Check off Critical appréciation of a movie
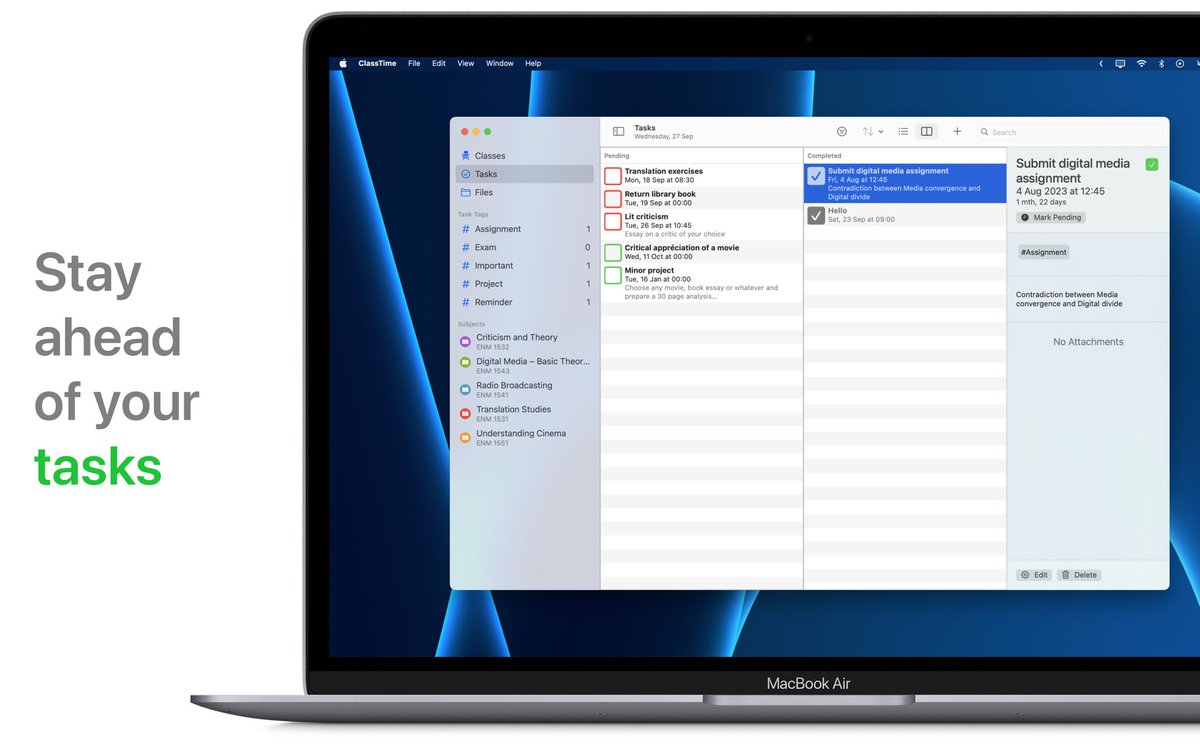The height and width of the screenshot is (750, 1200). coord(613,252)
